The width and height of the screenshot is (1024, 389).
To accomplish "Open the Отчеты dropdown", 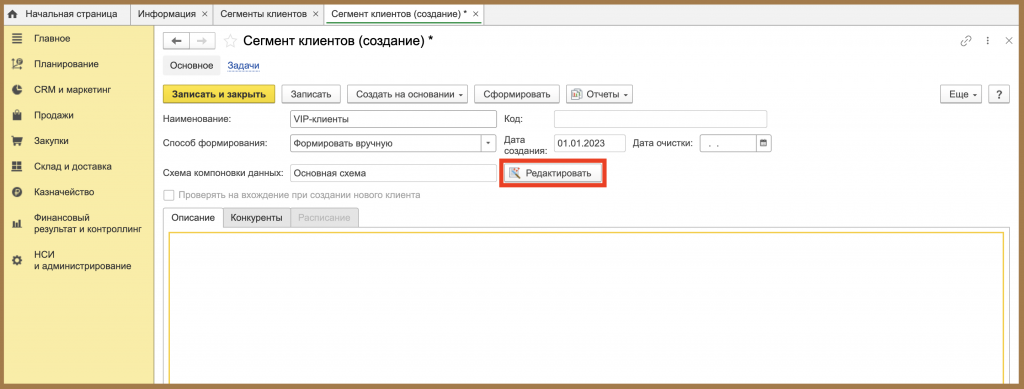I will point(599,94).
